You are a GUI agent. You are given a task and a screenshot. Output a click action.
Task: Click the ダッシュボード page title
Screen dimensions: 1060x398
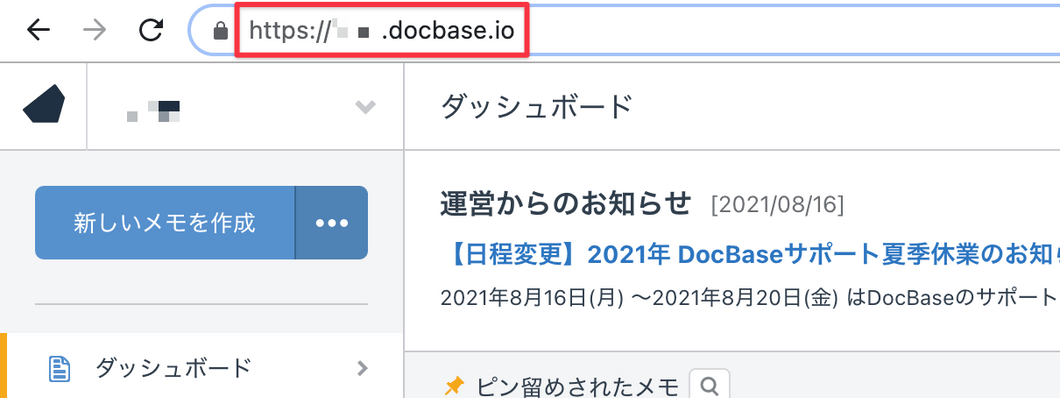coord(537,107)
